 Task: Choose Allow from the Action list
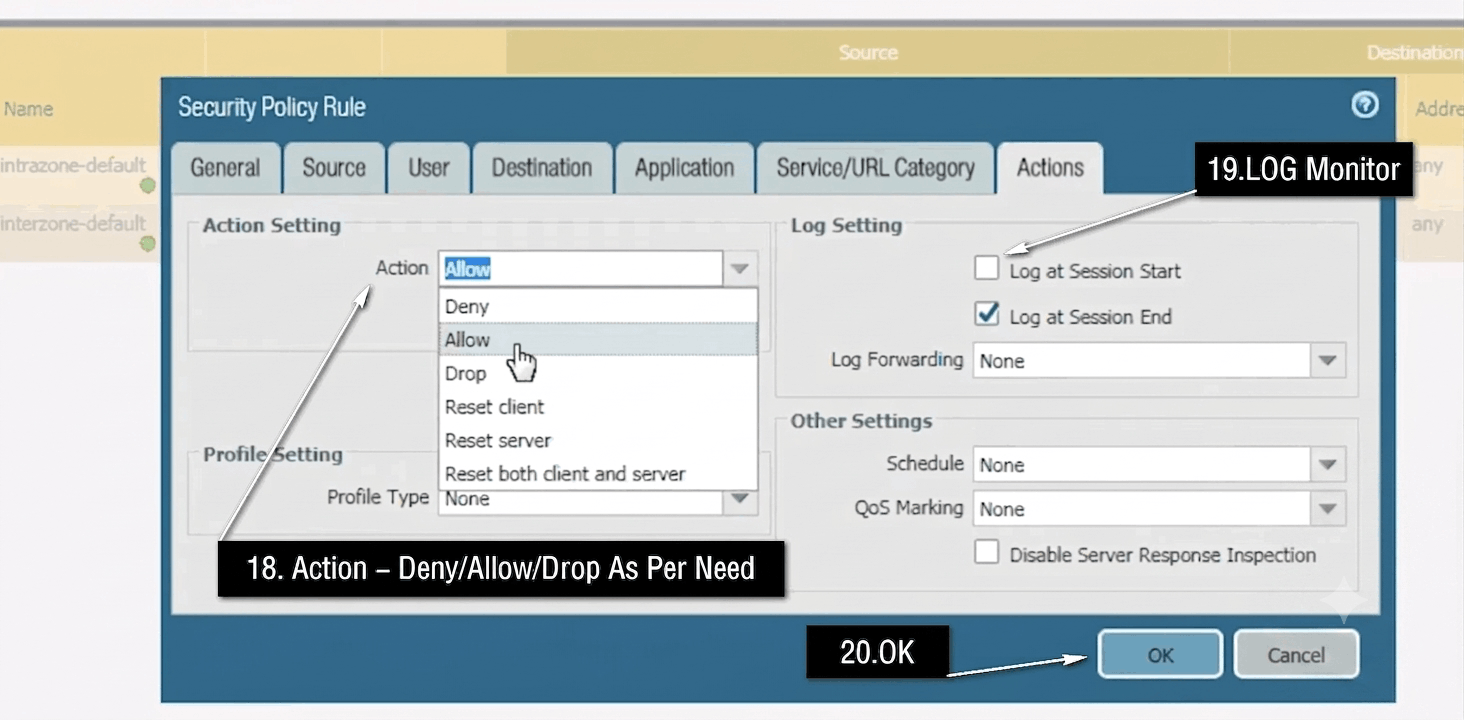click(x=598, y=340)
